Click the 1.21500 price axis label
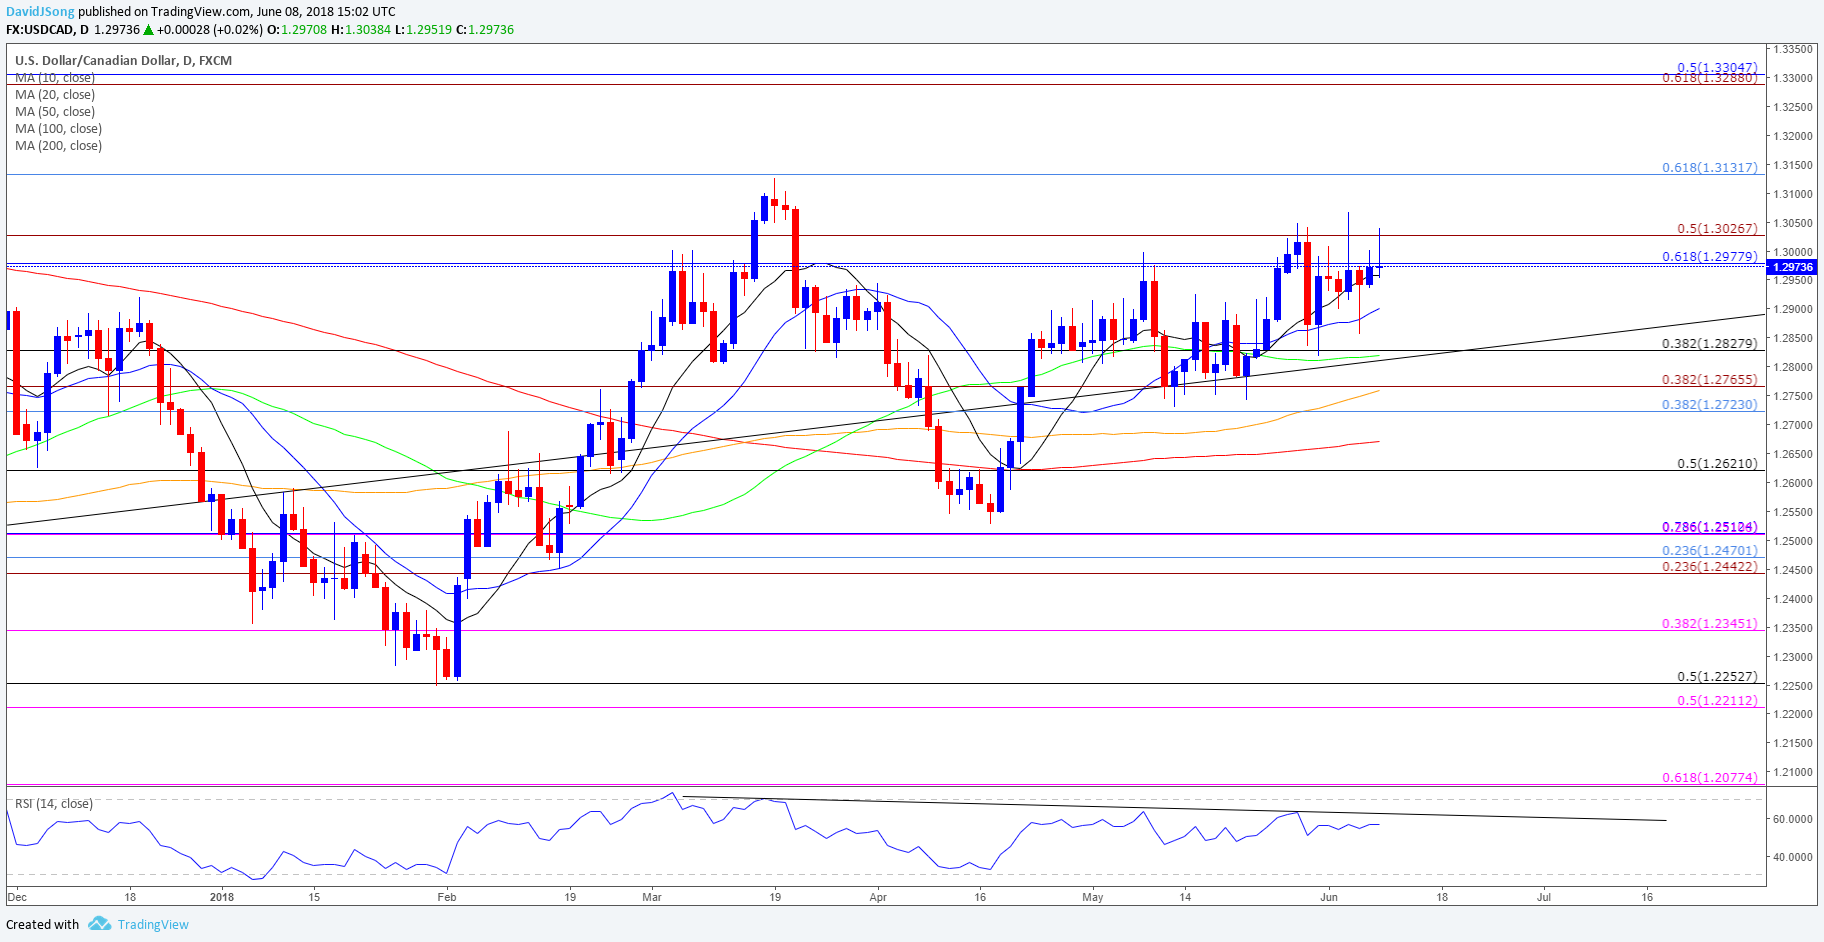 click(x=1794, y=744)
